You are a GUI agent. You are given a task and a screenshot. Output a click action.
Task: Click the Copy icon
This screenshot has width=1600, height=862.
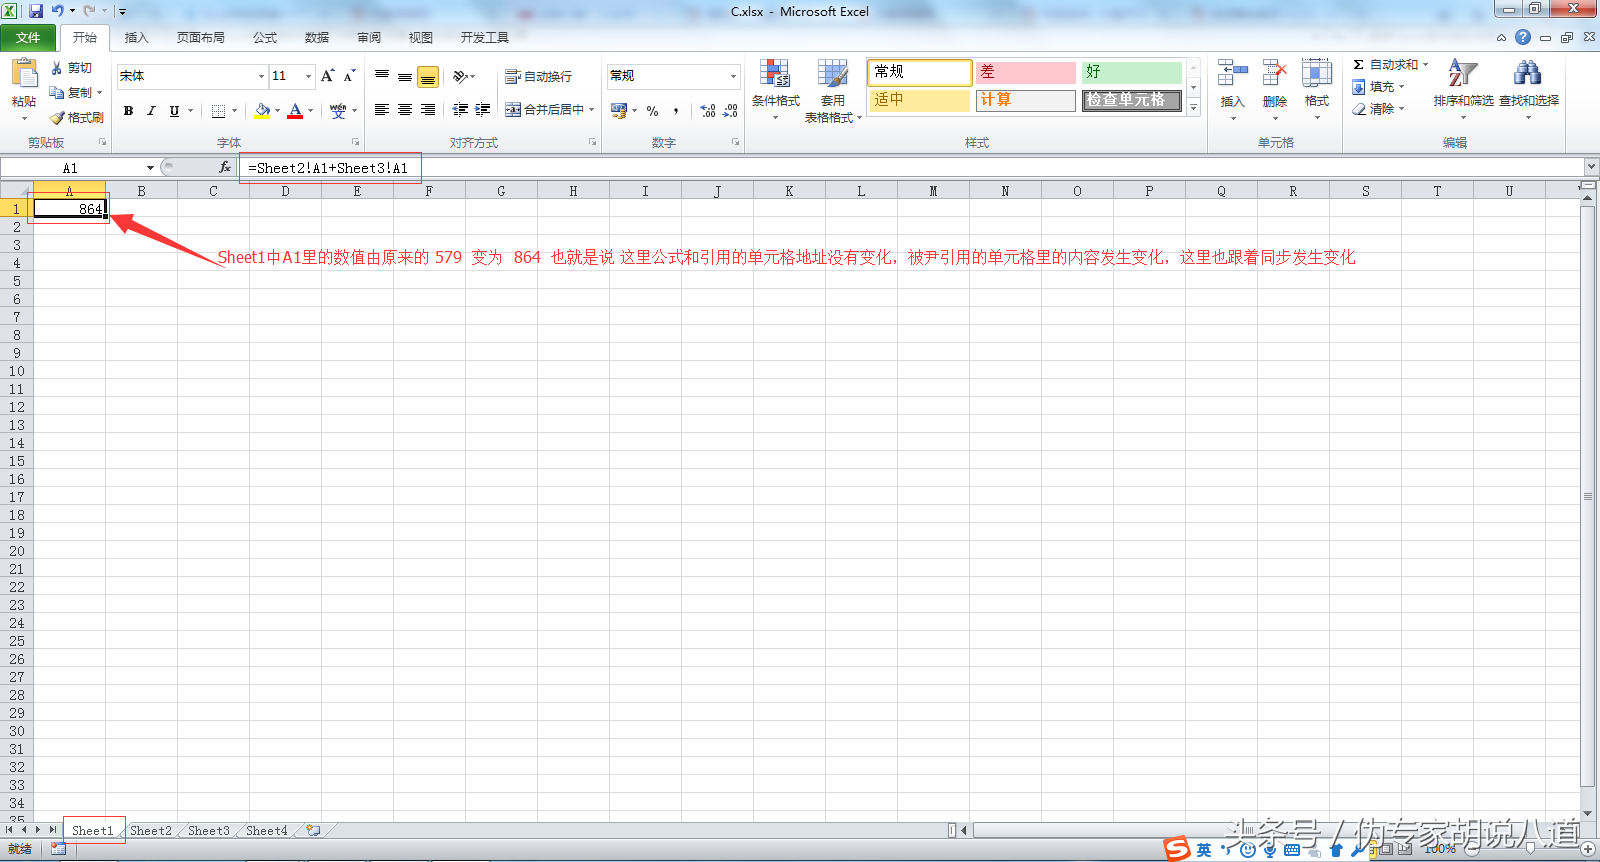click(57, 92)
